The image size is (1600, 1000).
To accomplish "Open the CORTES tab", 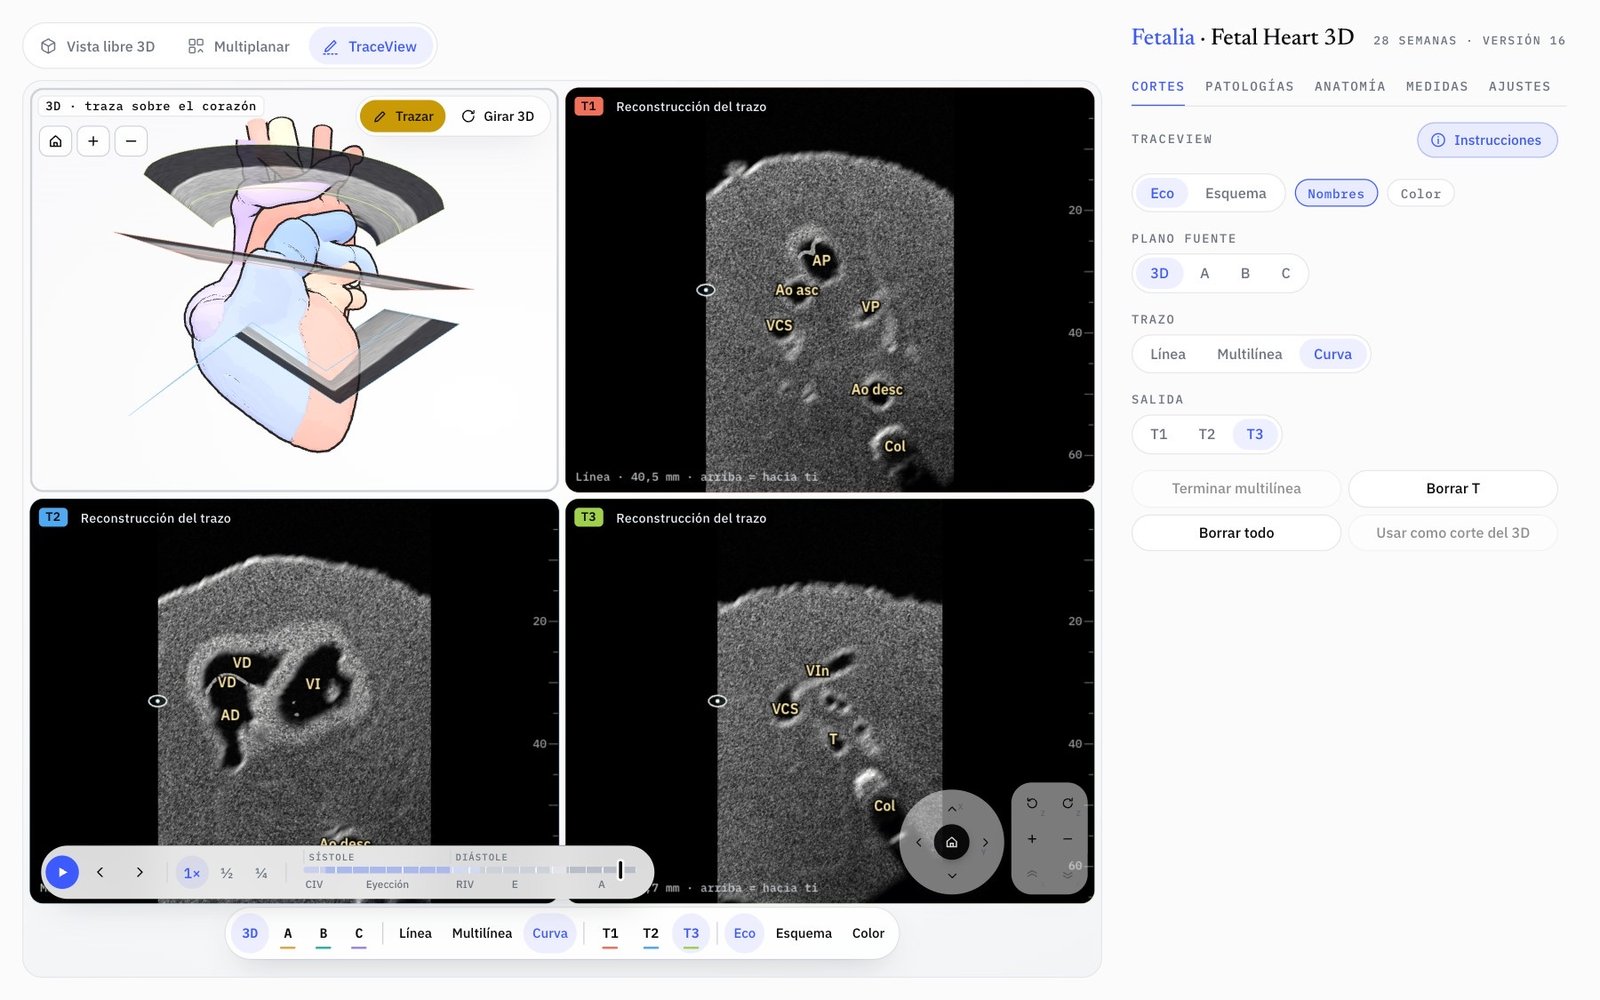I will pos(1158,87).
